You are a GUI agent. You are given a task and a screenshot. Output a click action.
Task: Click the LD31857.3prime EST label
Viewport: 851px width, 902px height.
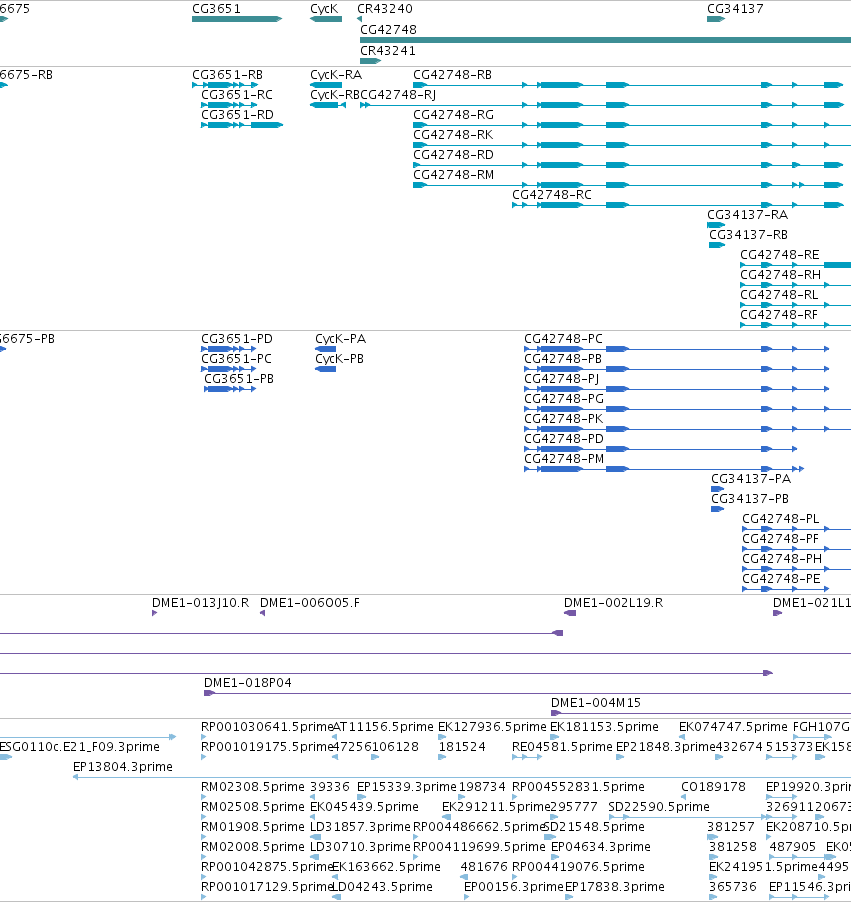360,827
